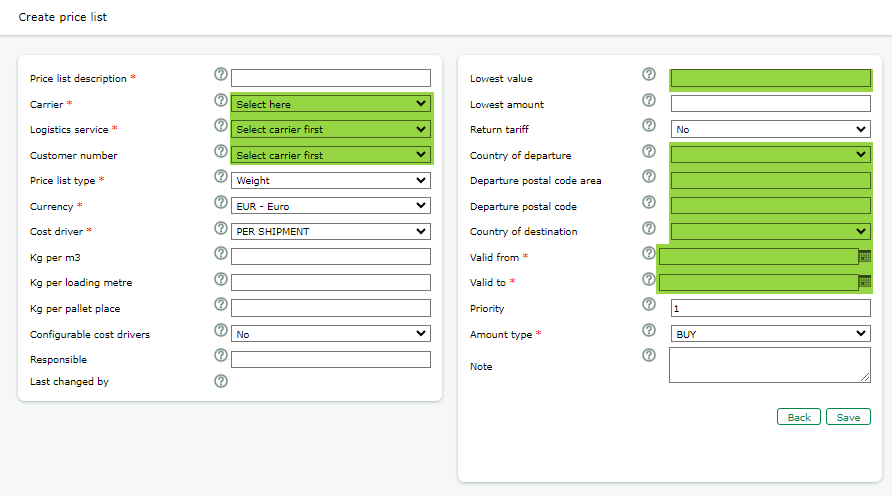Open the Valid to calendar picker icon
Viewport: 892px width, 496px height.
pos(864,282)
